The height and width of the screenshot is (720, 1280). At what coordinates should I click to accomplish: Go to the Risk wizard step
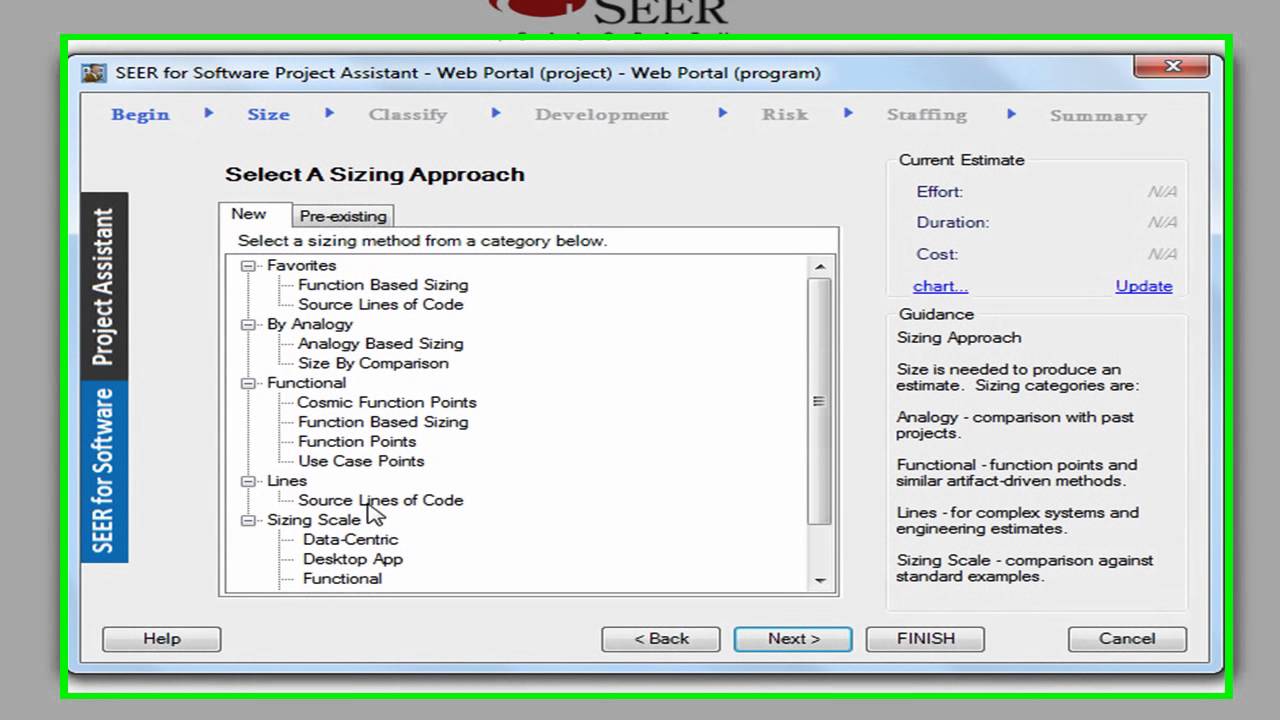click(784, 114)
